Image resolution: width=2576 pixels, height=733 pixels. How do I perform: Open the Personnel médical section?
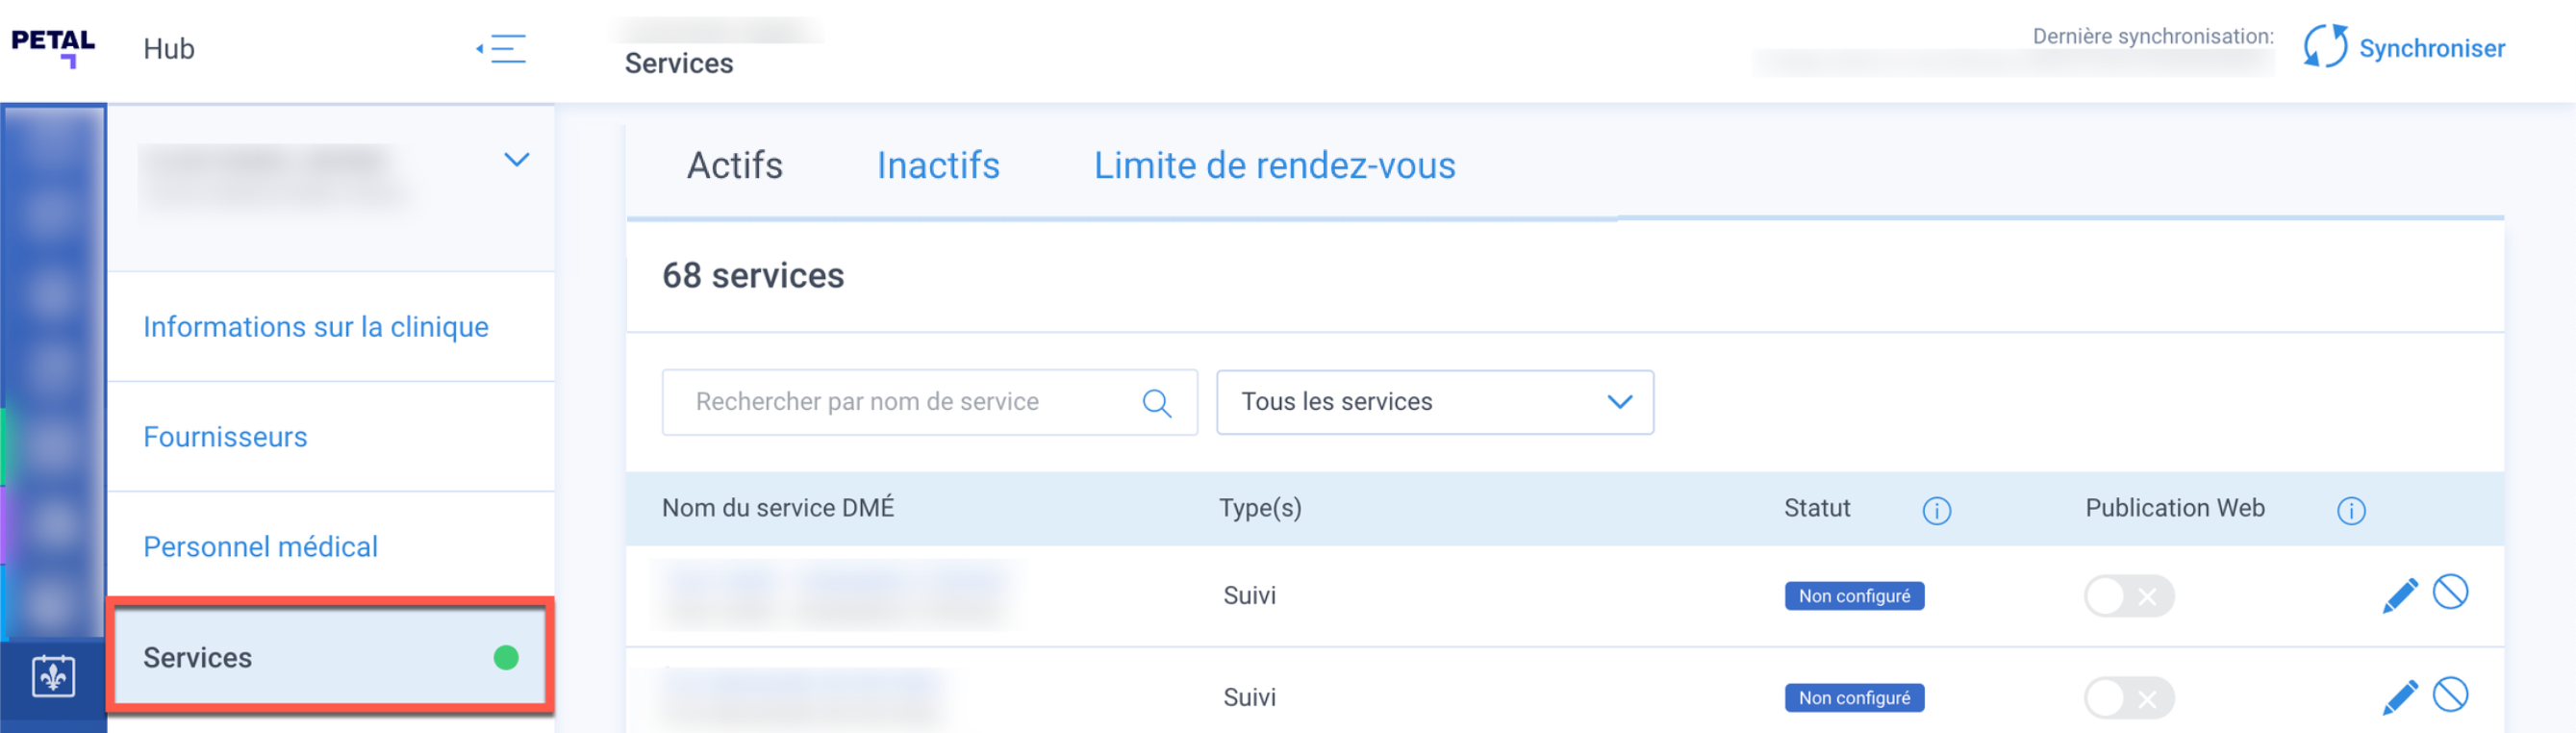pos(260,547)
